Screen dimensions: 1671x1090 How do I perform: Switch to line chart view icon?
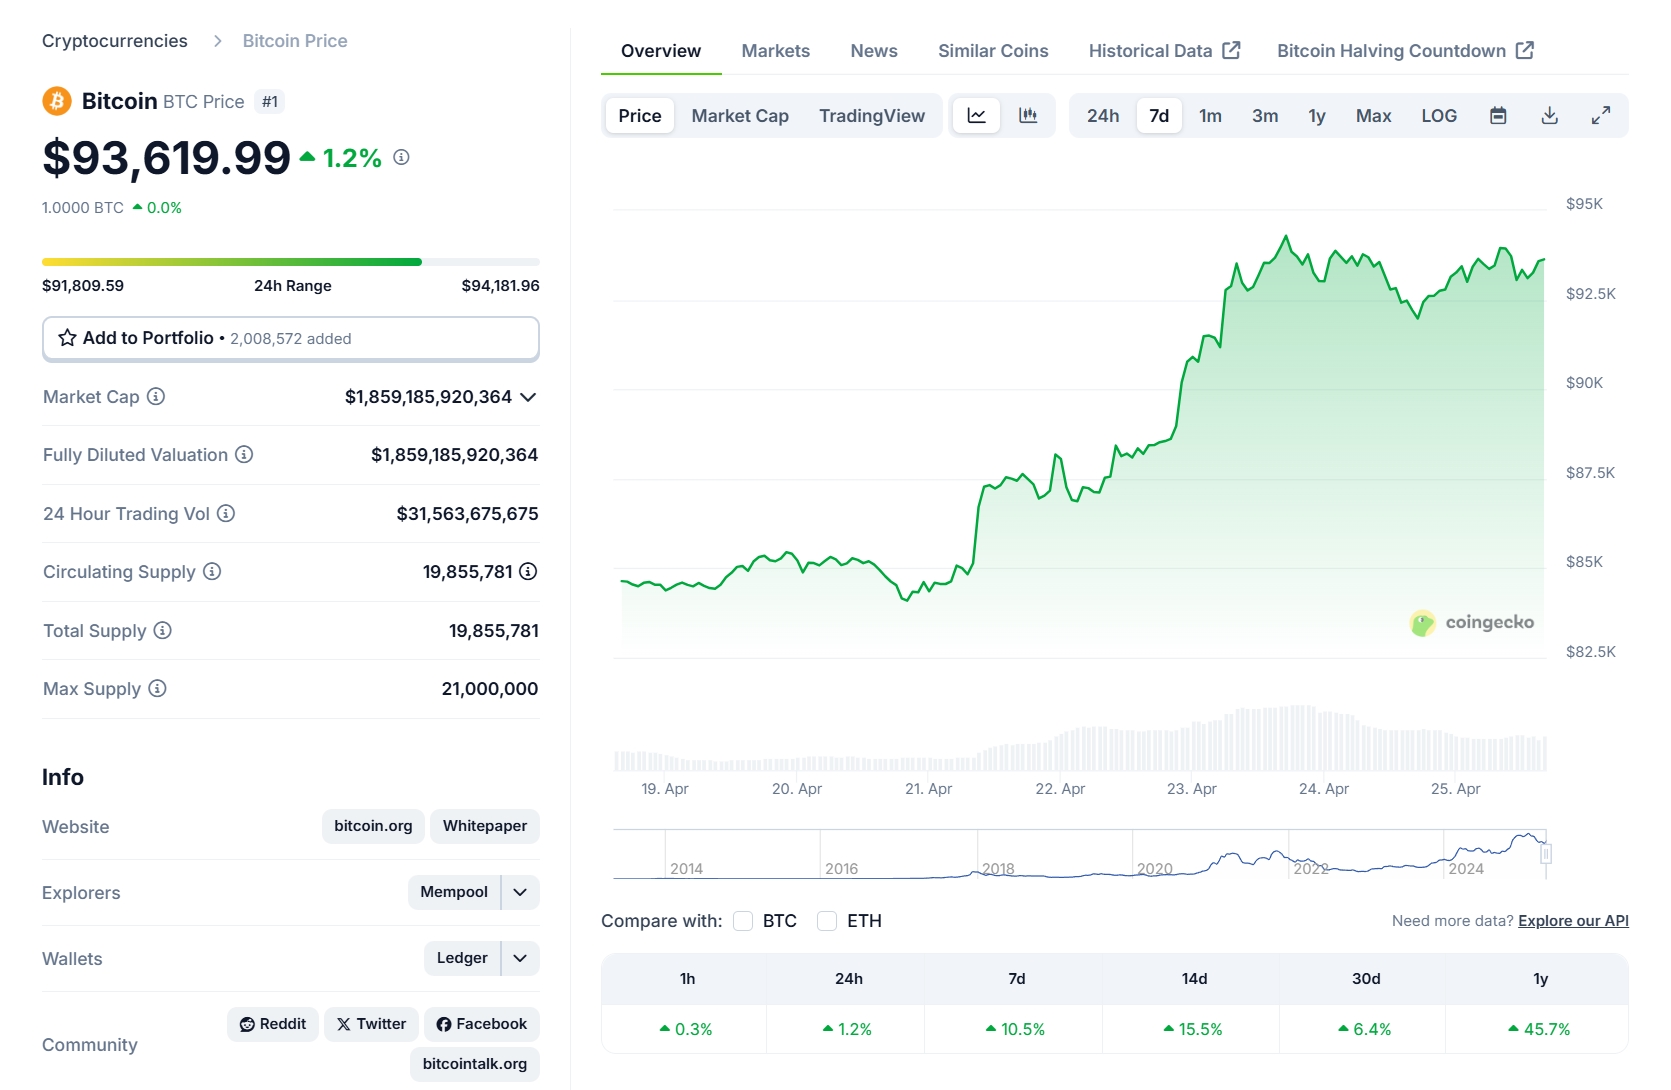pos(977,116)
